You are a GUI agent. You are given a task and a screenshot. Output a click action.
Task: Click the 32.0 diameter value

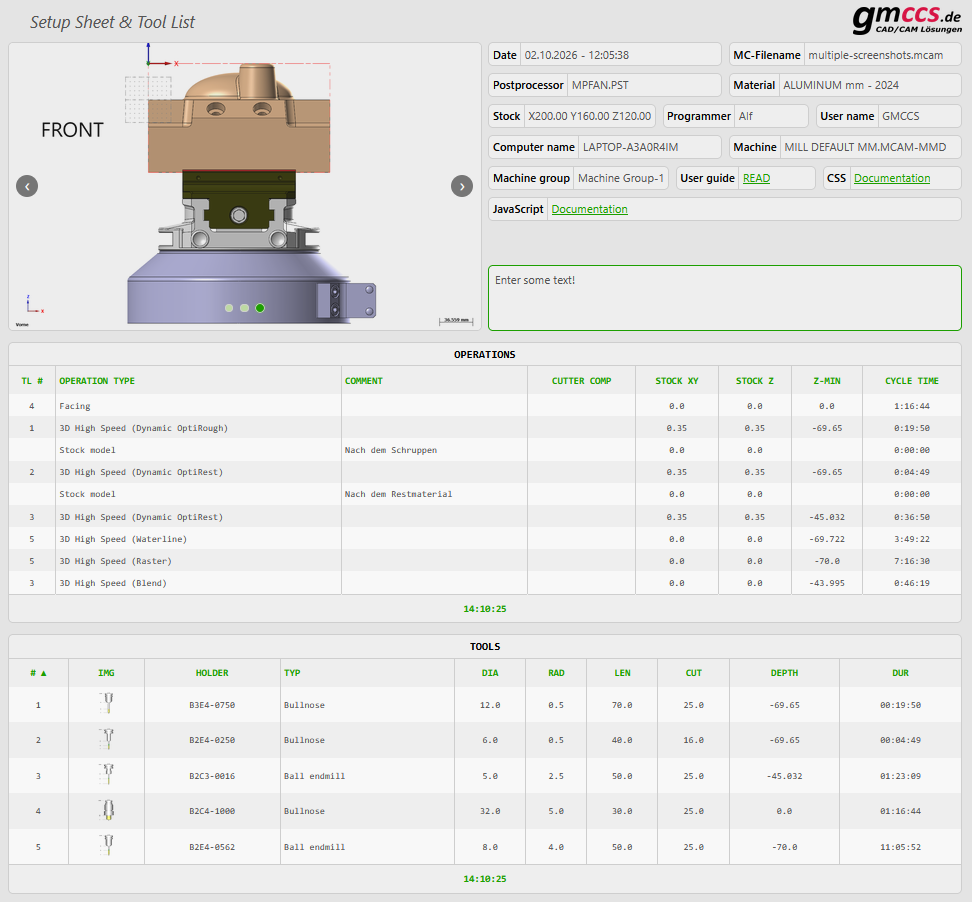(x=490, y=811)
